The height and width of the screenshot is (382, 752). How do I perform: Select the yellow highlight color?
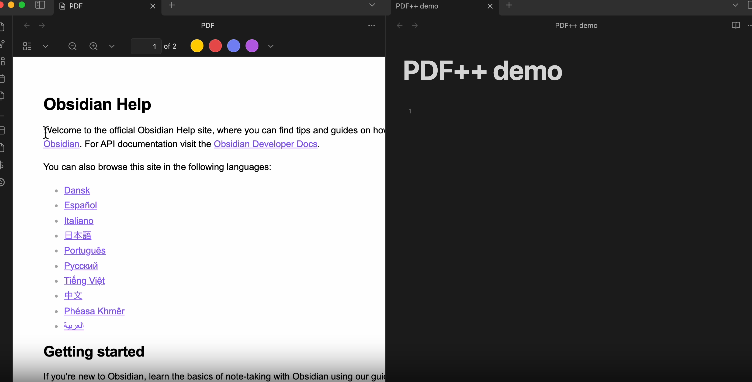coord(197,46)
